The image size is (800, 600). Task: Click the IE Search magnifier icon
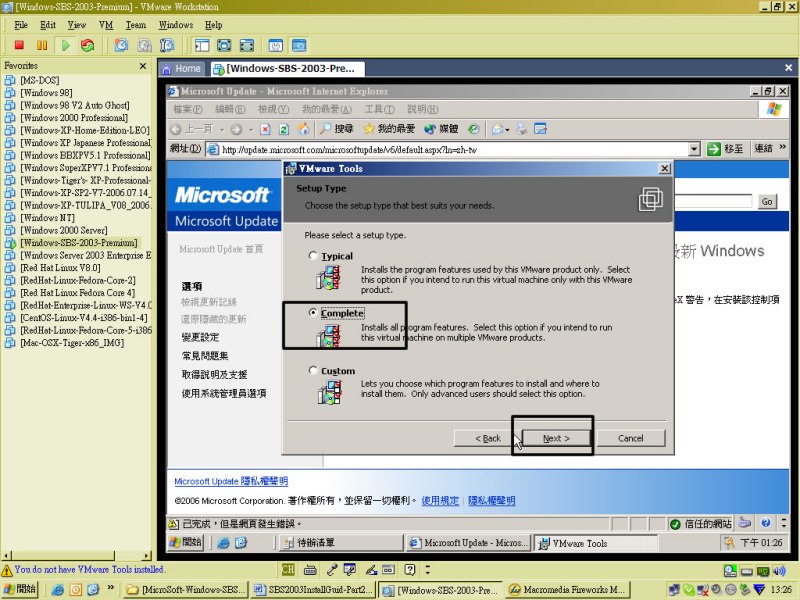tap(325, 129)
